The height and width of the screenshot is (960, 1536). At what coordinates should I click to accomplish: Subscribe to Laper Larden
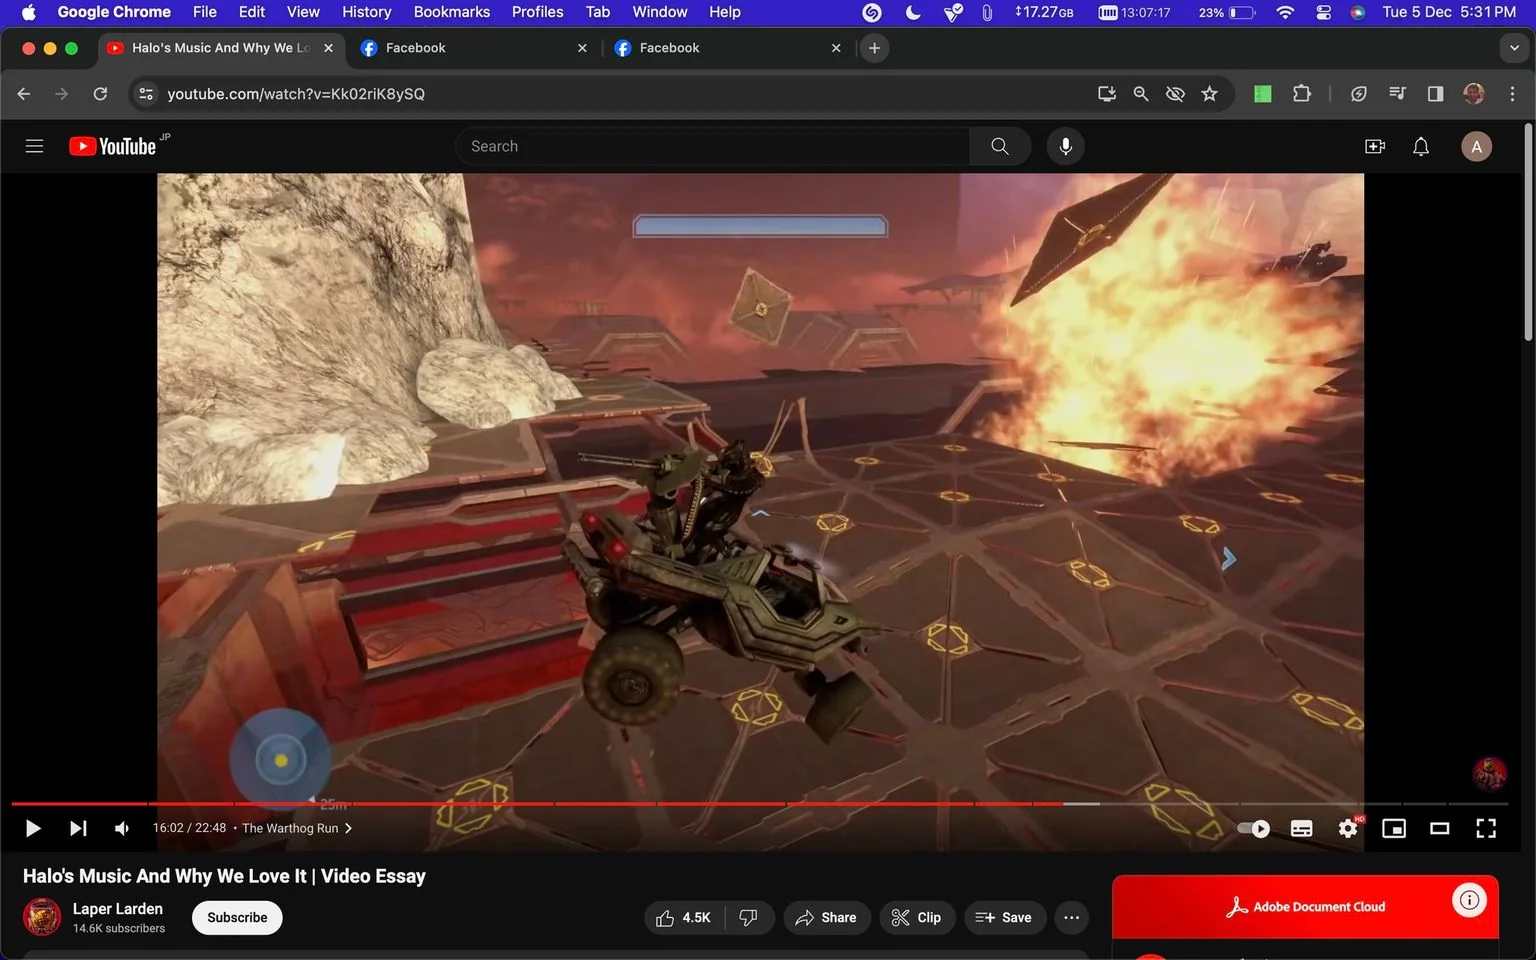[237, 917]
